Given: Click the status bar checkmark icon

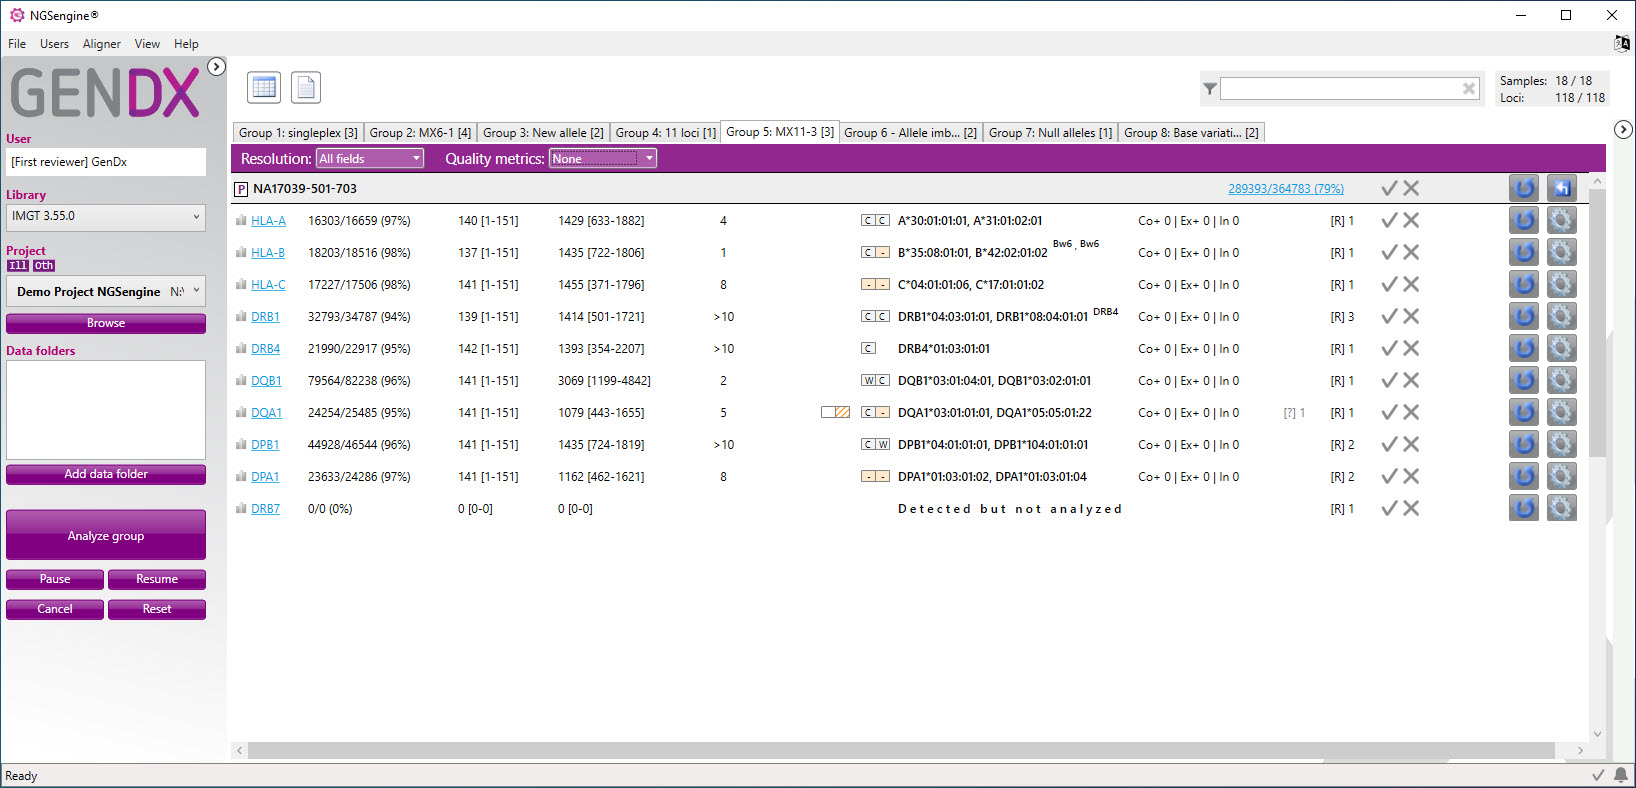Looking at the screenshot, I should coord(1598,775).
